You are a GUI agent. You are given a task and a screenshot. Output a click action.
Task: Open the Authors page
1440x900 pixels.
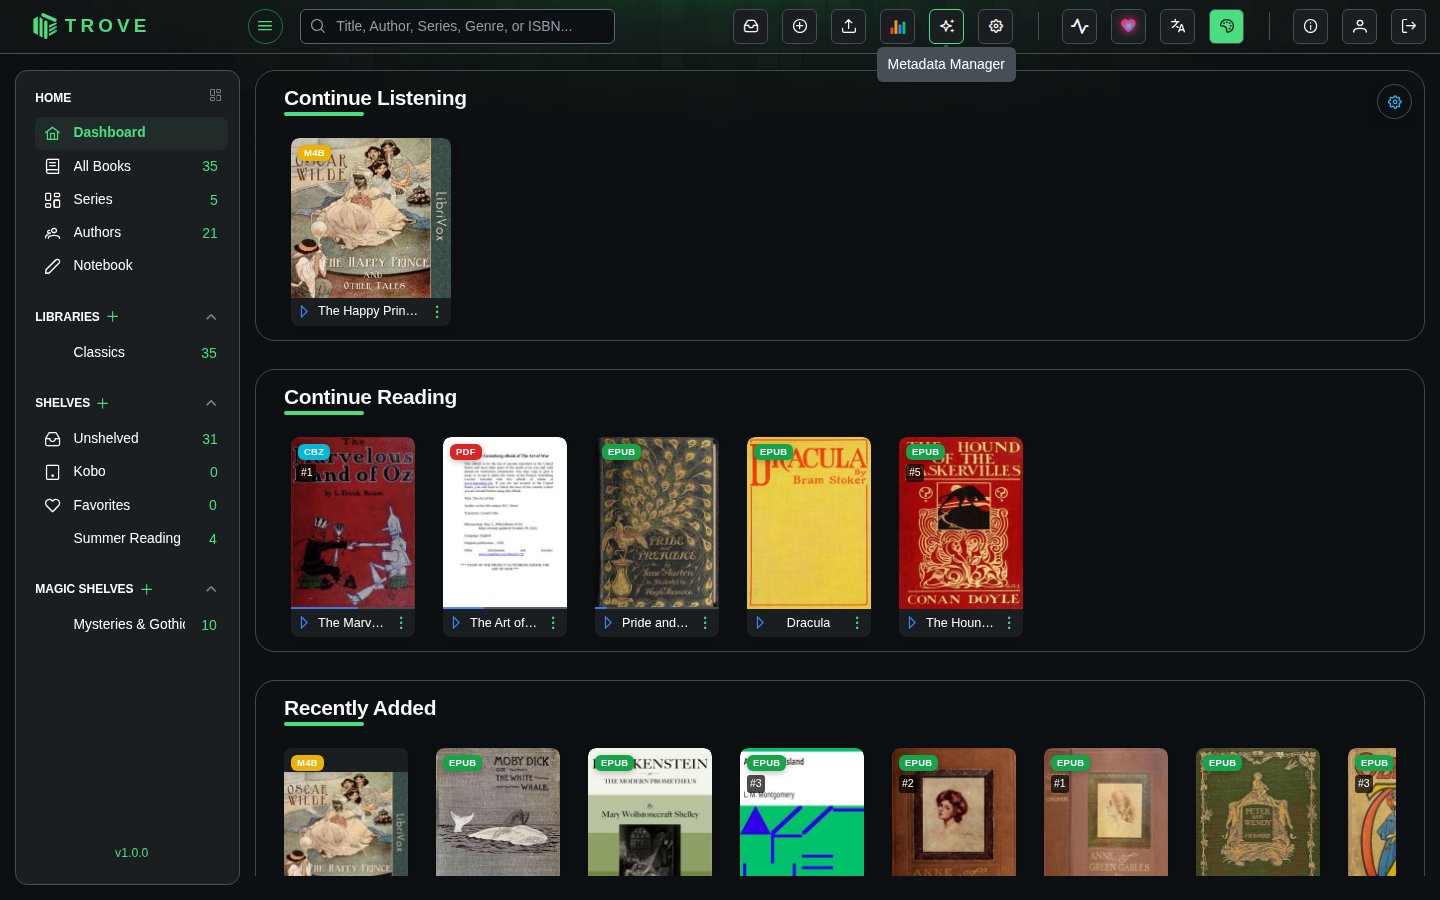(x=131, y=233)
